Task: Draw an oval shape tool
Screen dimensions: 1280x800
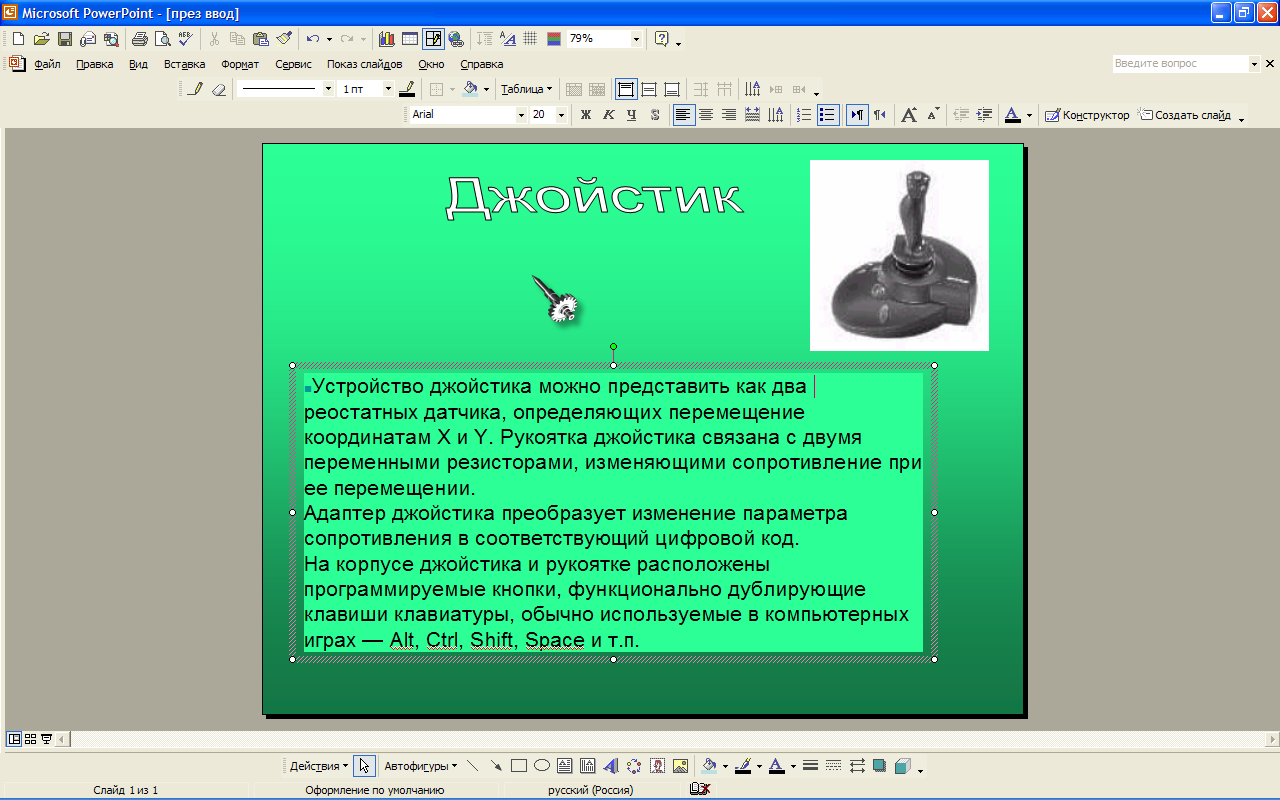Action: click(541, 766)
